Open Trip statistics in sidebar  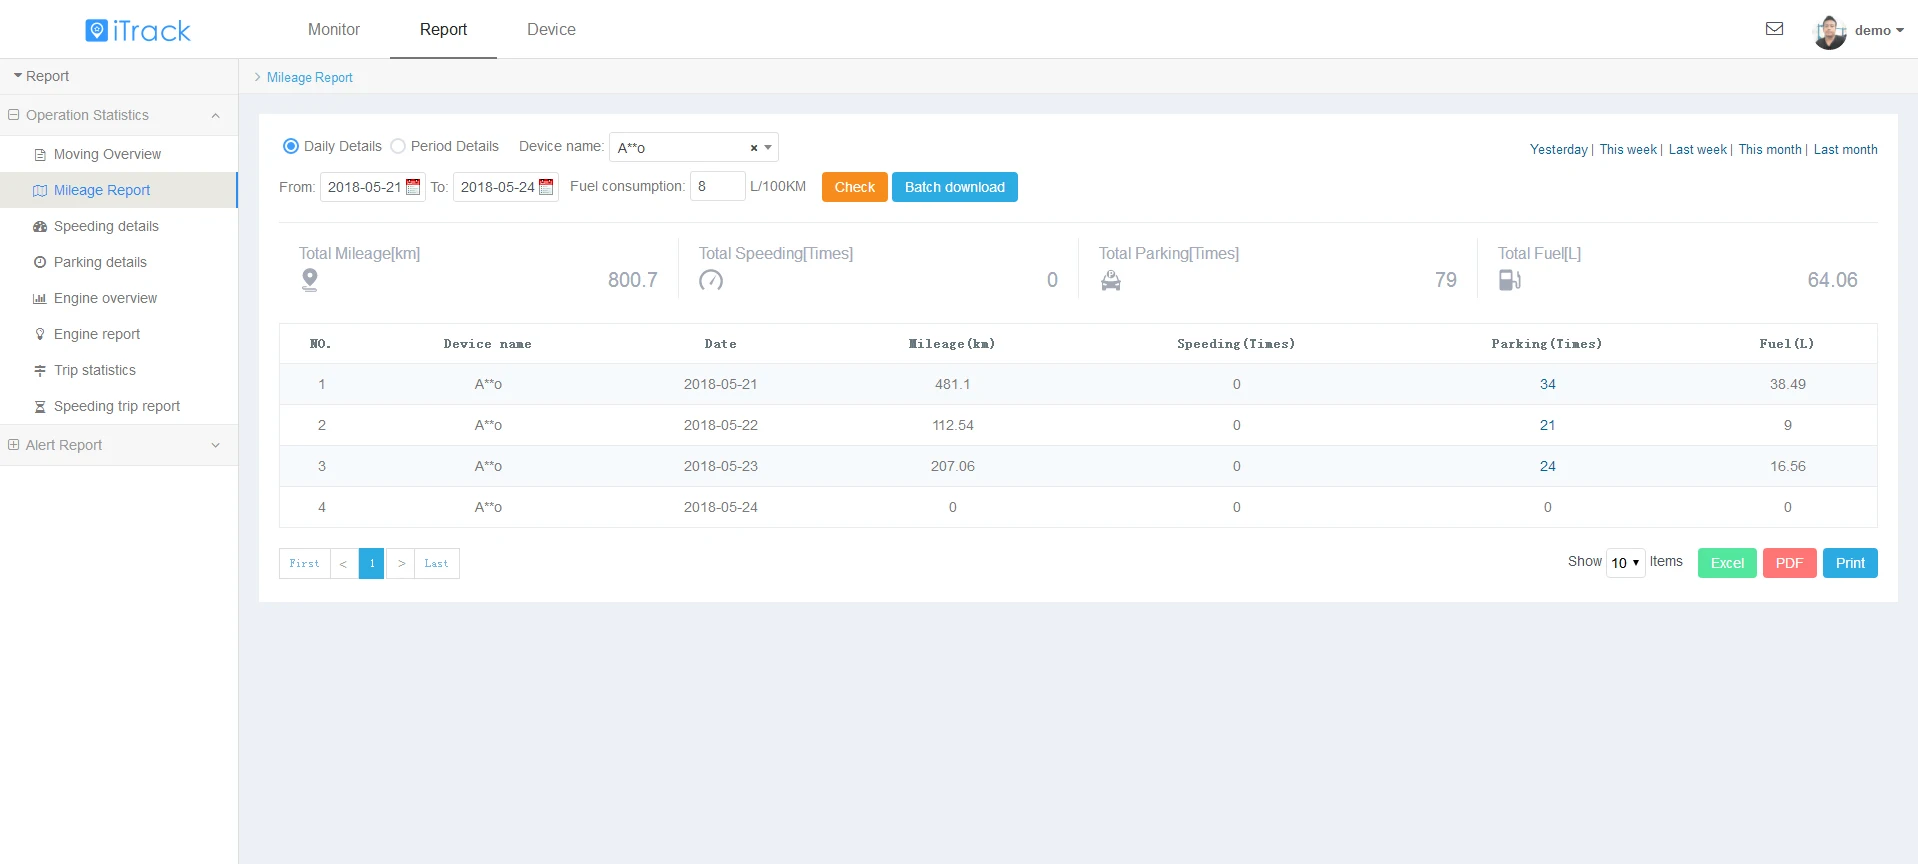click(119, 370)
